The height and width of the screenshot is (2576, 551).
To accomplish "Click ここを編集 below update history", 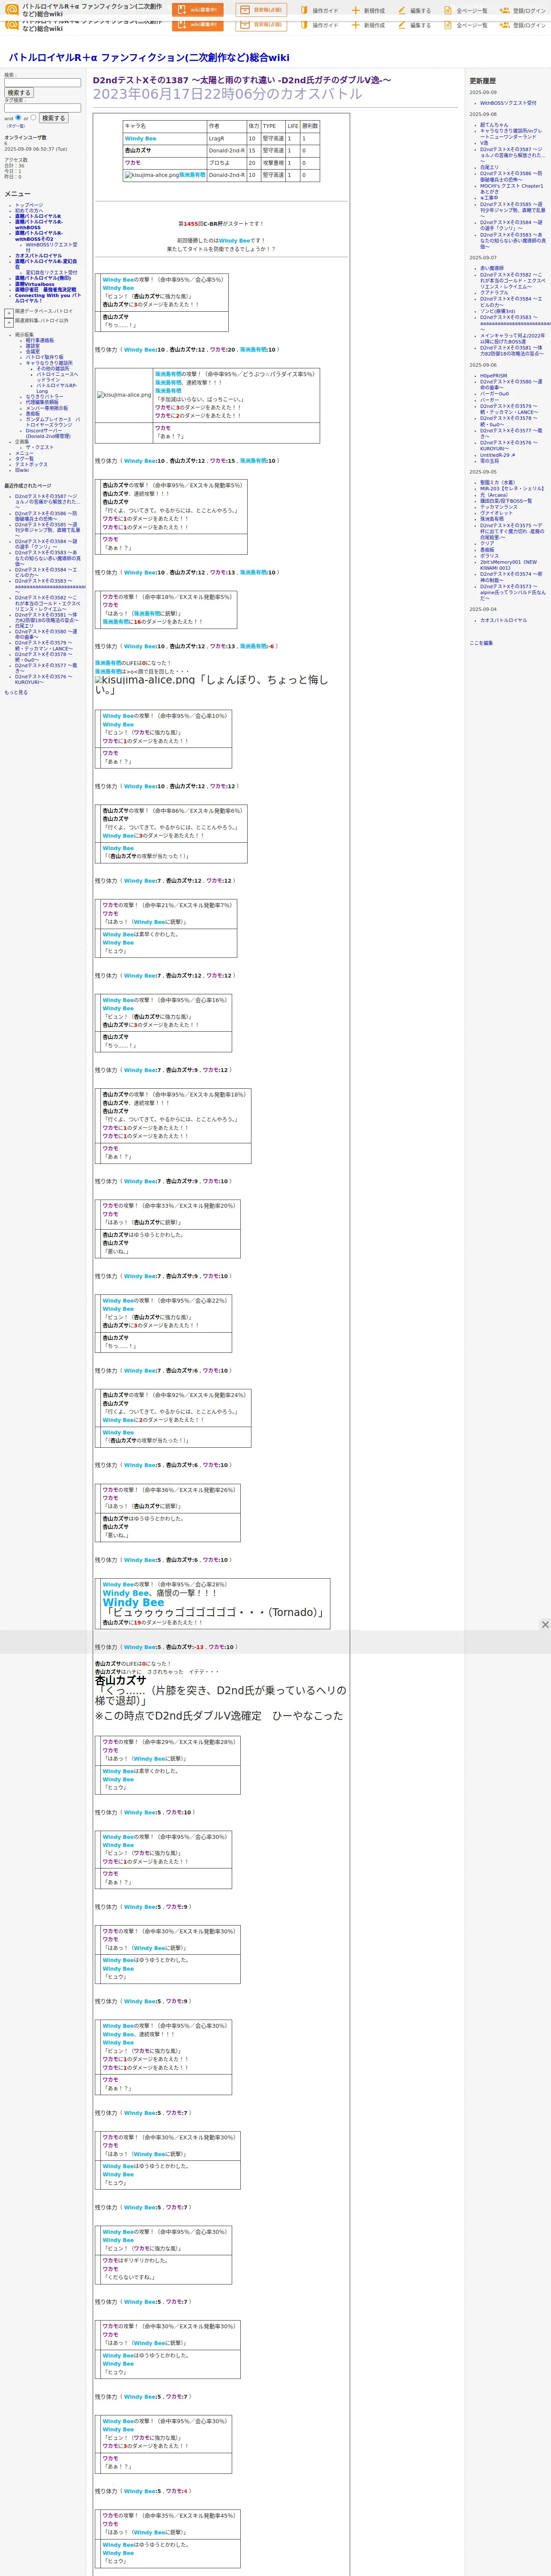I will [481, 643].
